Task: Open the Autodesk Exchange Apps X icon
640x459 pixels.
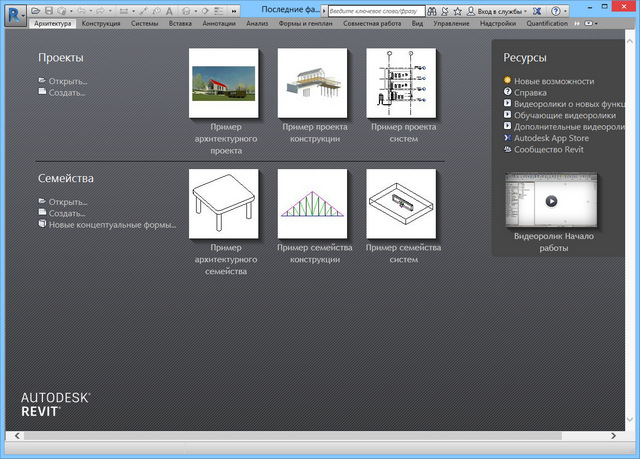Action: coord(537,9)
